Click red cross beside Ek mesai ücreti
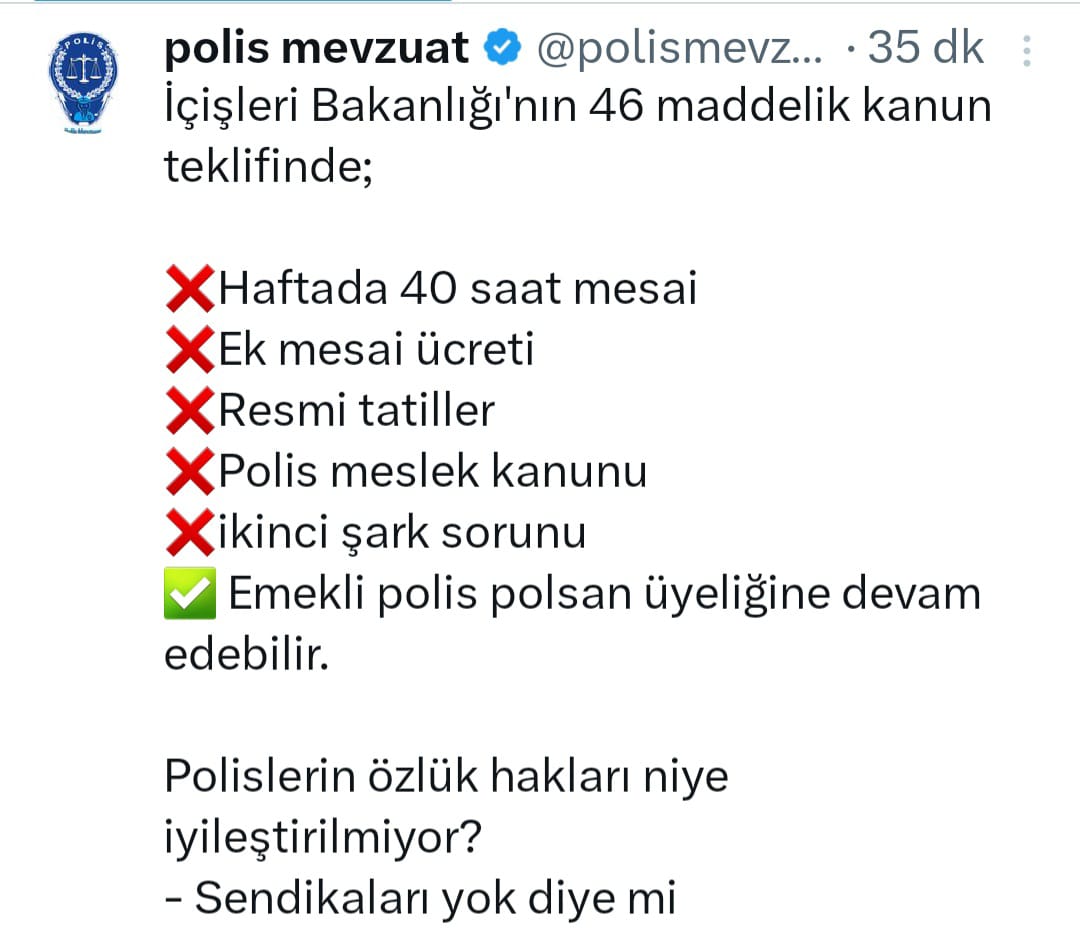The height and width of the screenshot is (940, 1080). 190,350
